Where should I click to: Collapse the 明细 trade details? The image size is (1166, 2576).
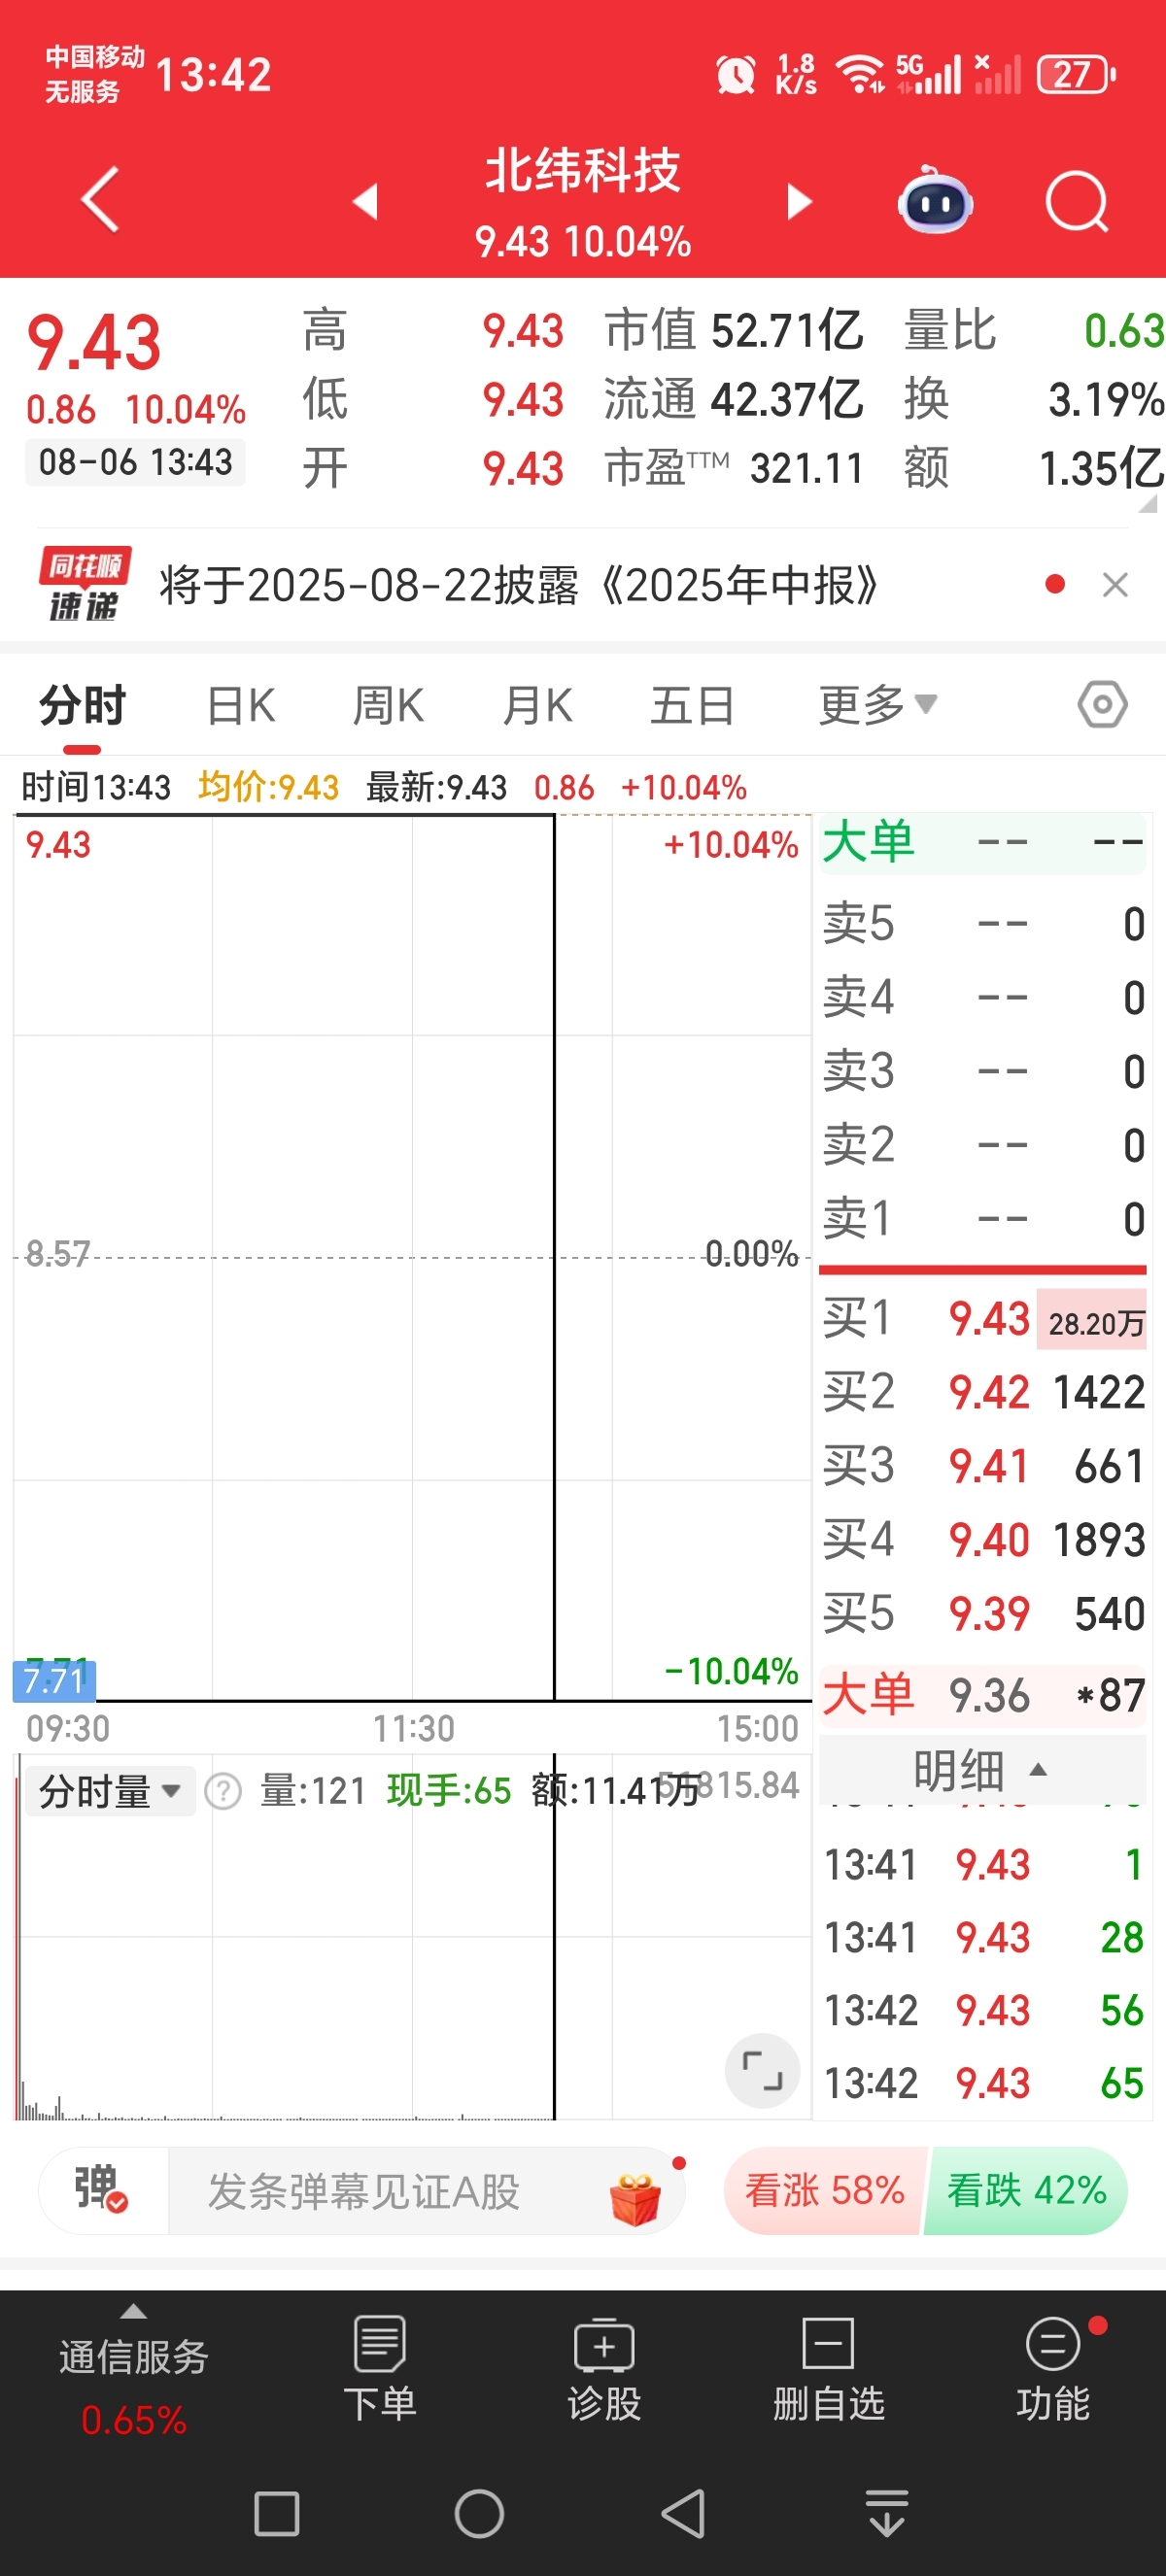click(981, 1770)
